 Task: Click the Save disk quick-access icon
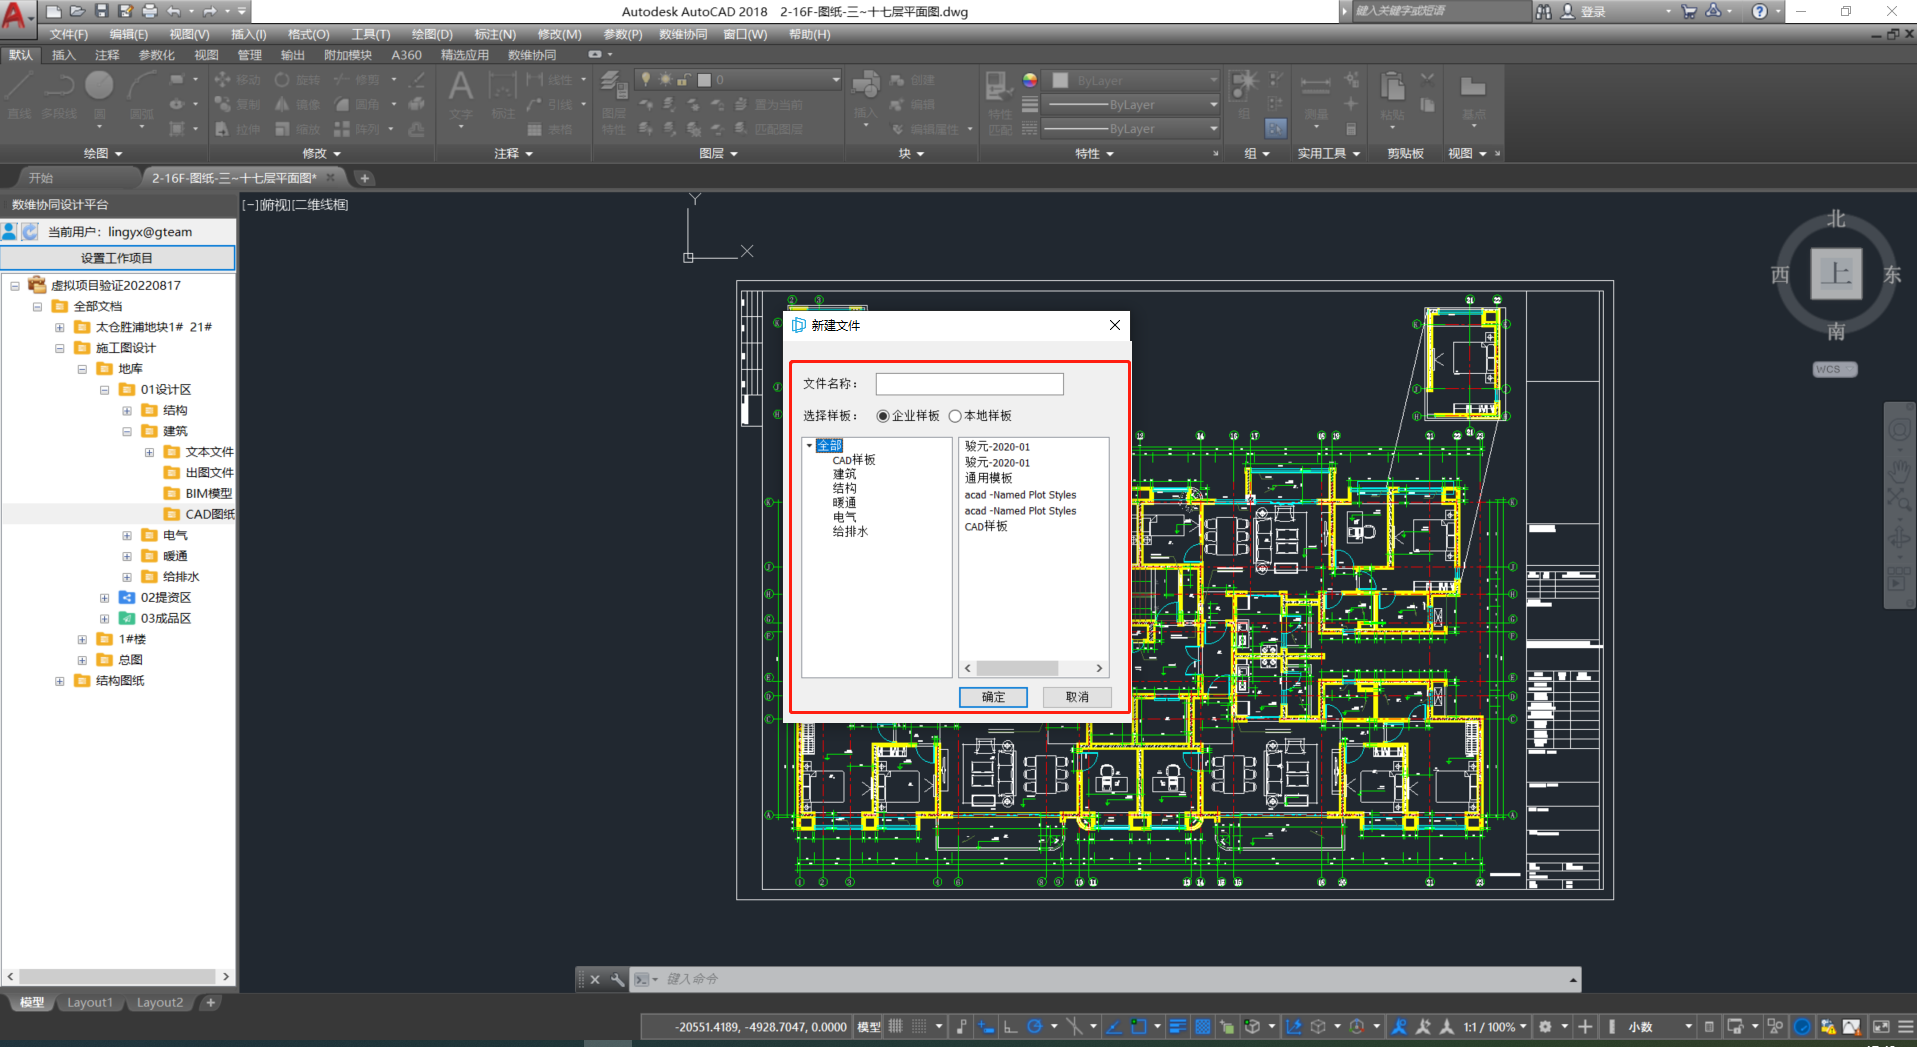(x=101, y=11)
